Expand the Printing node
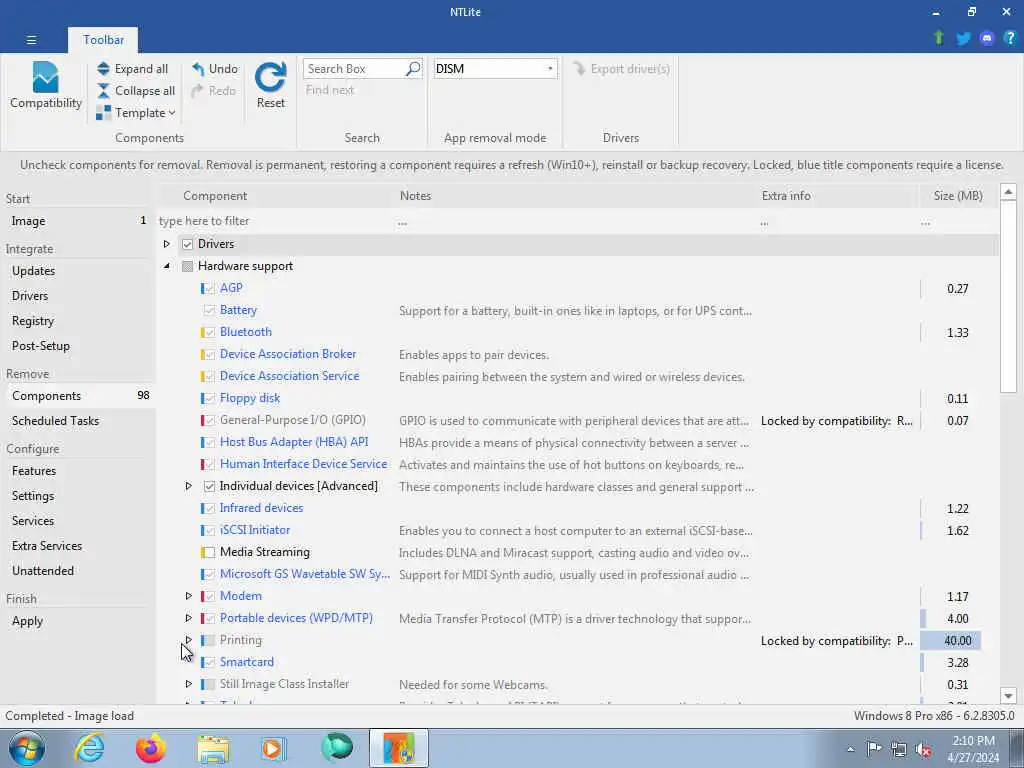This screenshot has height=768, width=1024. (x=188, y=639)
